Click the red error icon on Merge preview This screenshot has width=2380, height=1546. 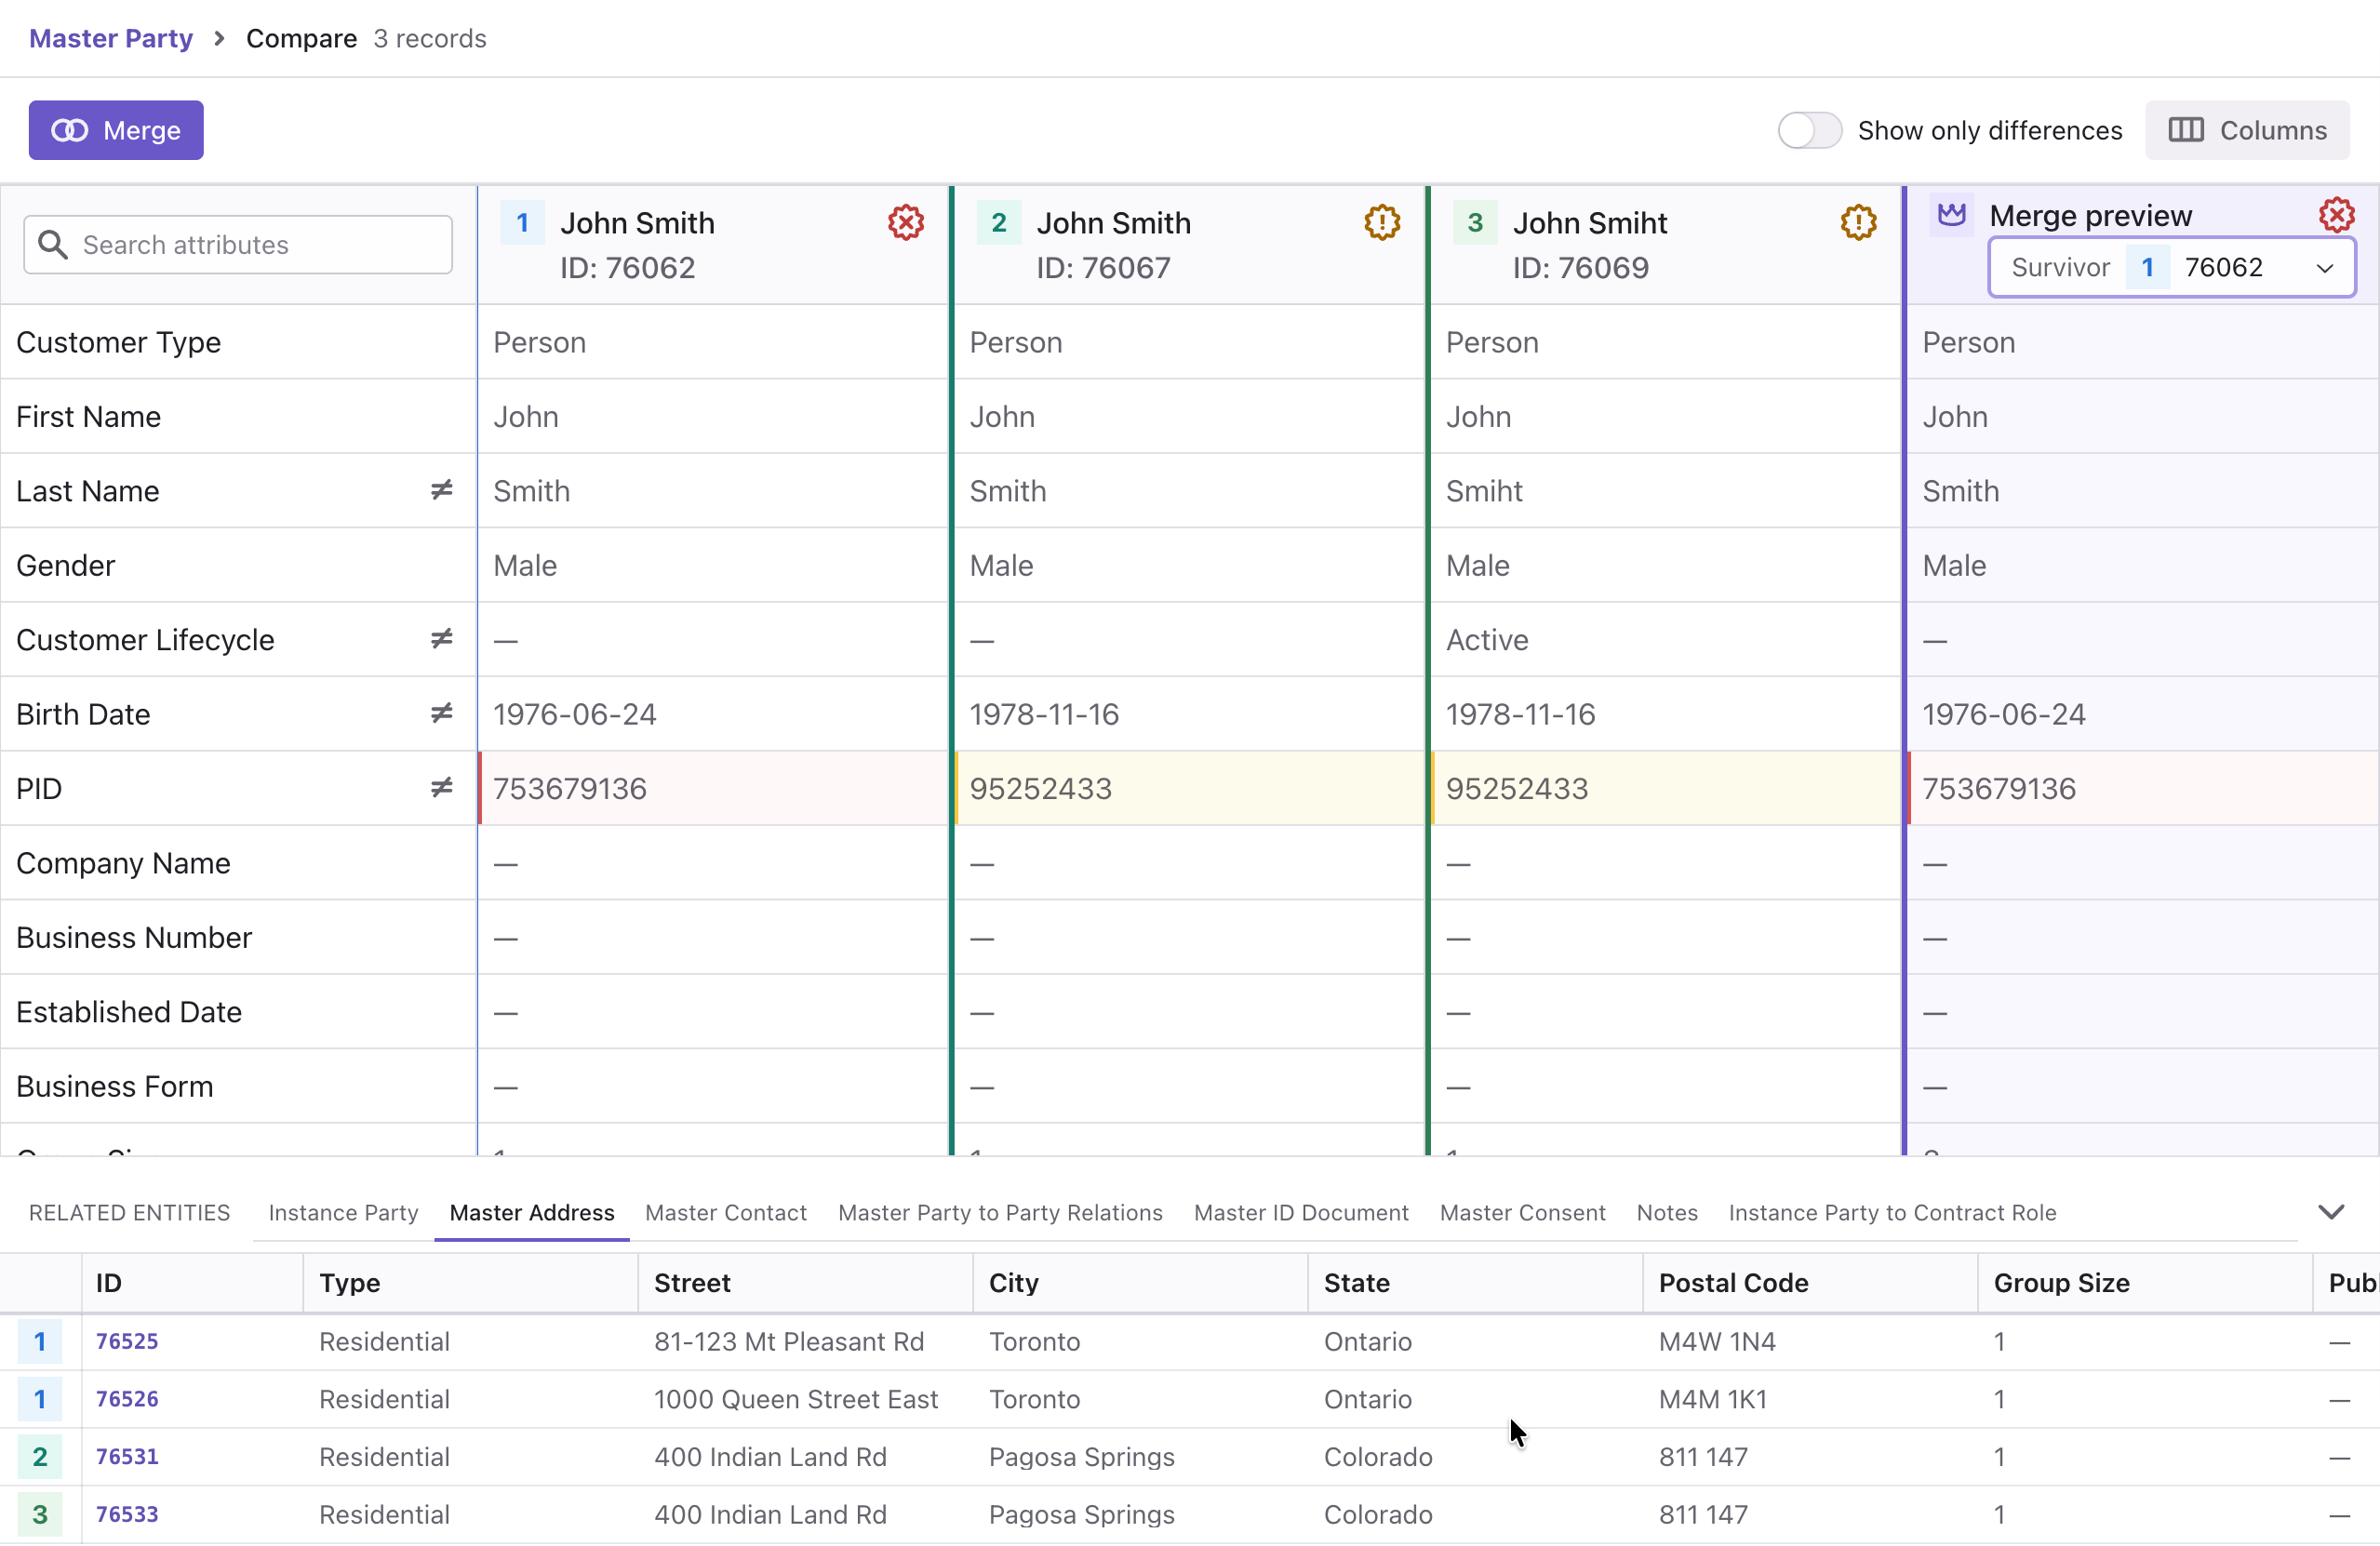pyautogui.click(x=2336, y=215)
